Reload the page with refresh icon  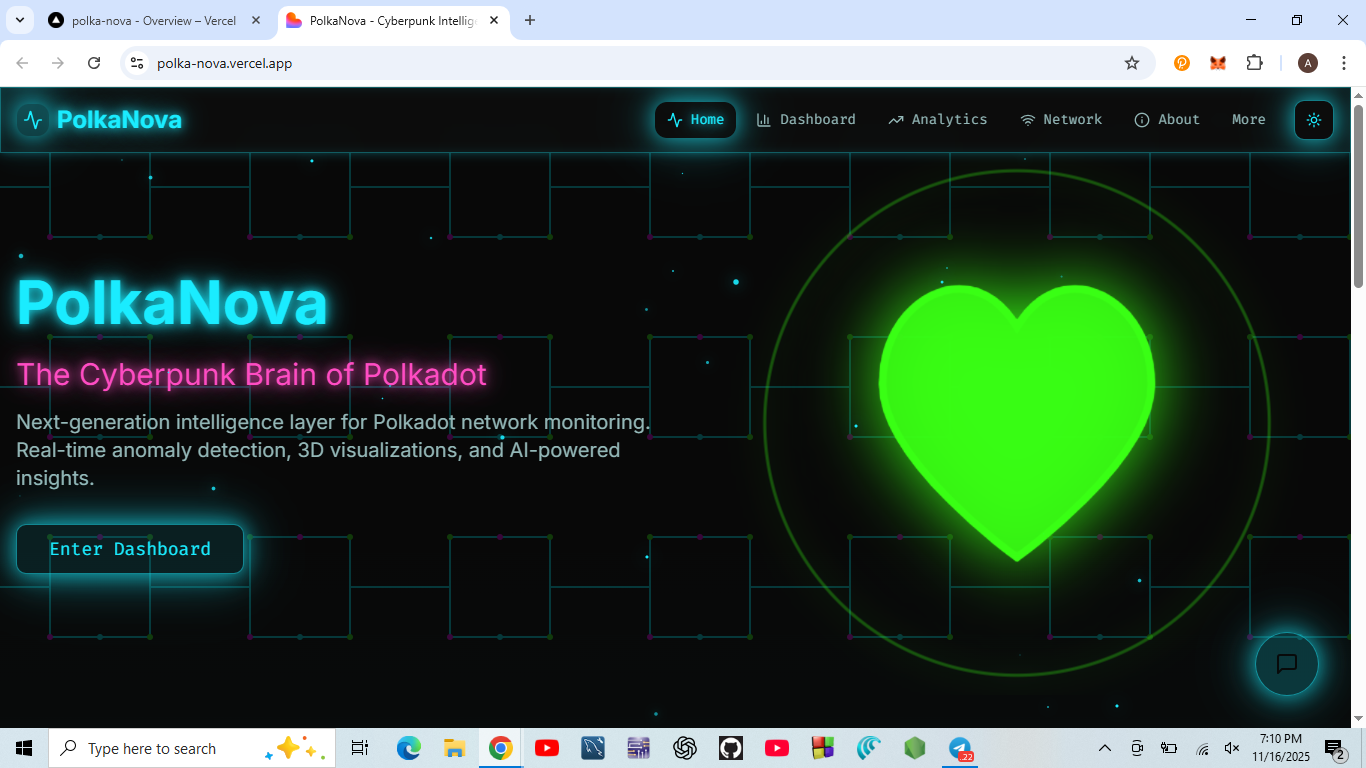click(94, 63)
